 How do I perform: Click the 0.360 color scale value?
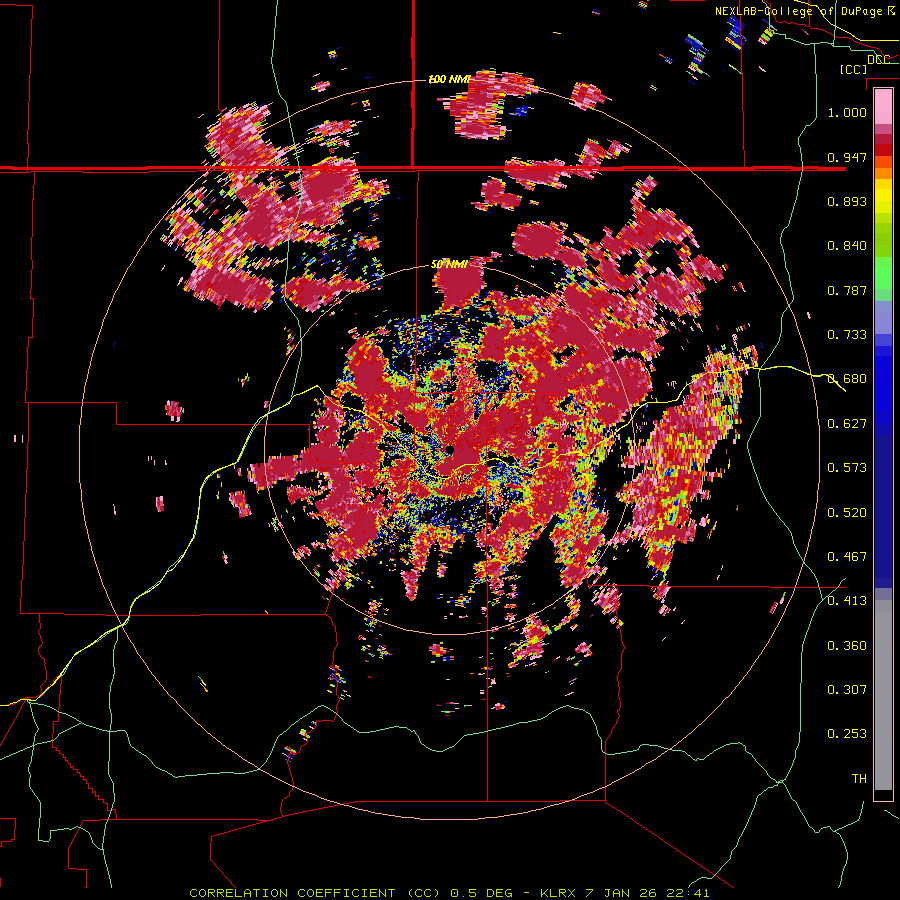[x=847, y=646]
